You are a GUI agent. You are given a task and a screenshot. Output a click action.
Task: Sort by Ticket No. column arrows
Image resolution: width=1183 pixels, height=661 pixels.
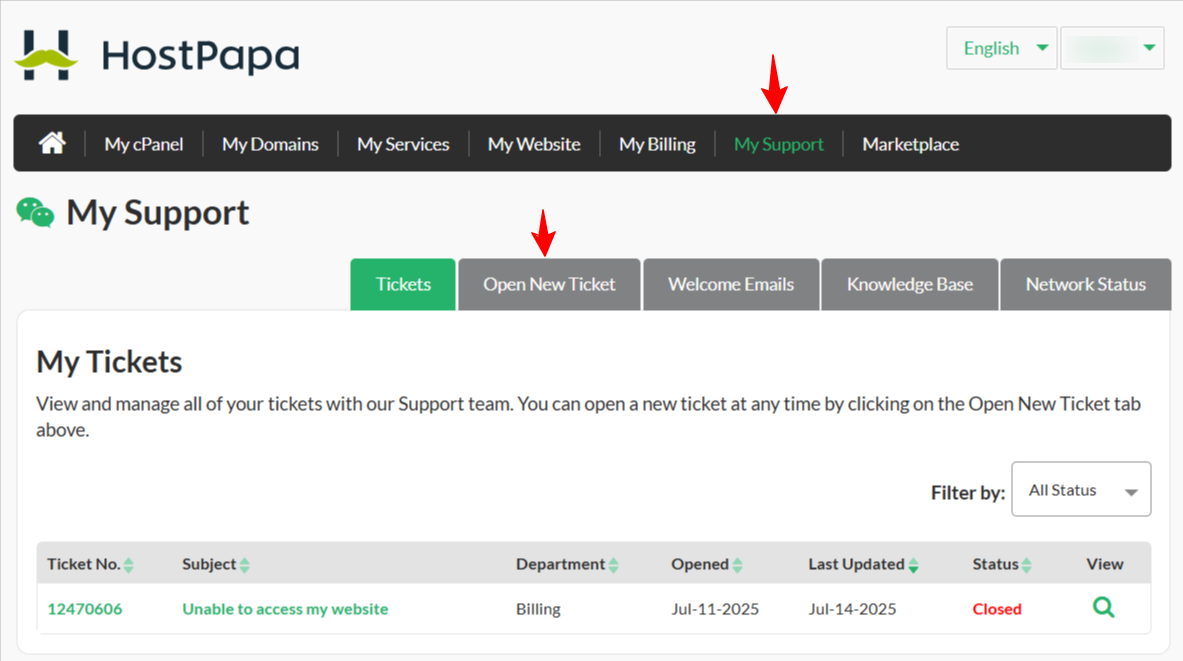coord(128,565)
